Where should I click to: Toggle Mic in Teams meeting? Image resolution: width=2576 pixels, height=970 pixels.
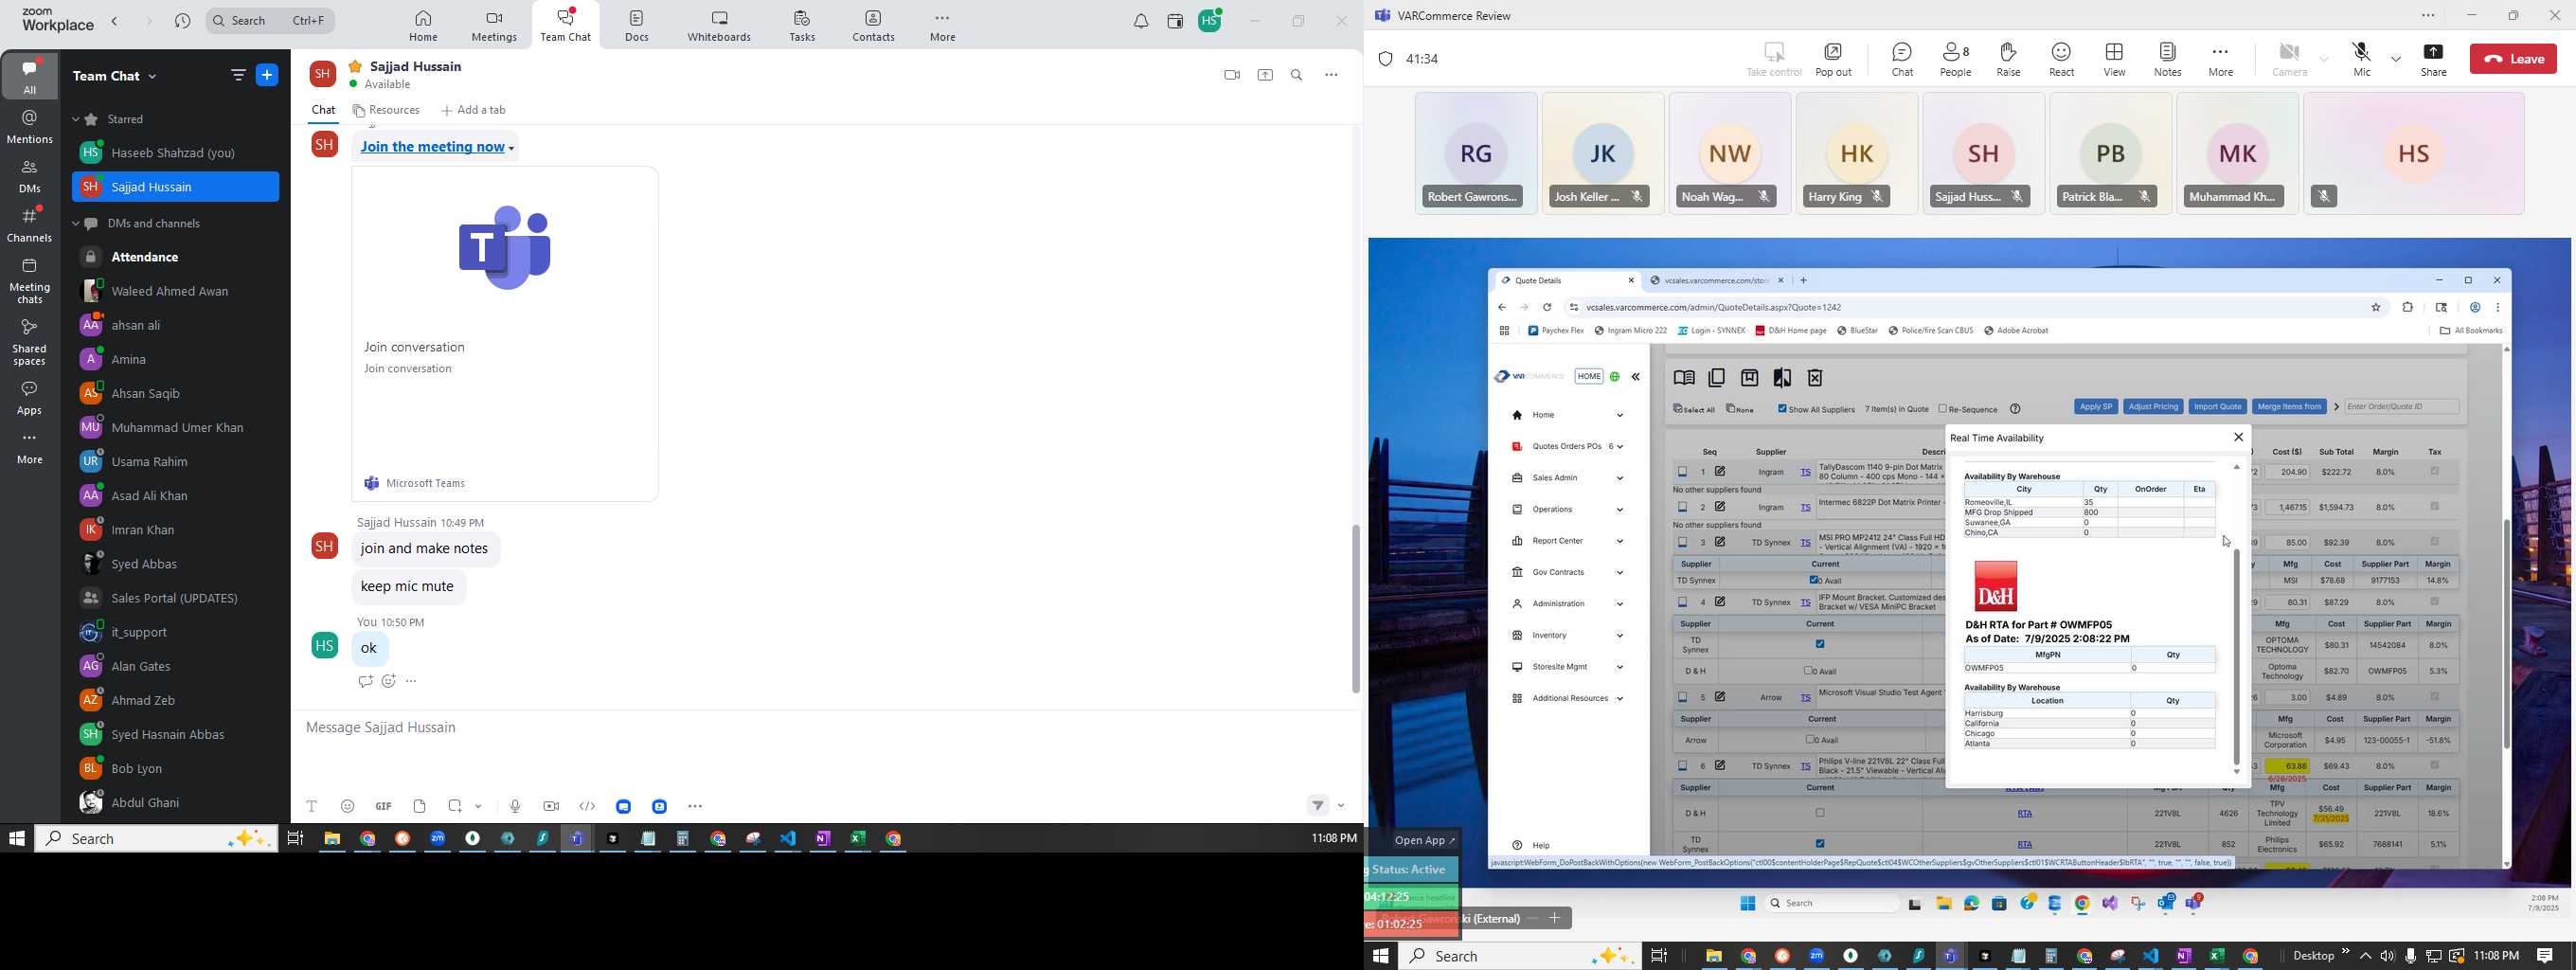click(x=2362, y=59)
